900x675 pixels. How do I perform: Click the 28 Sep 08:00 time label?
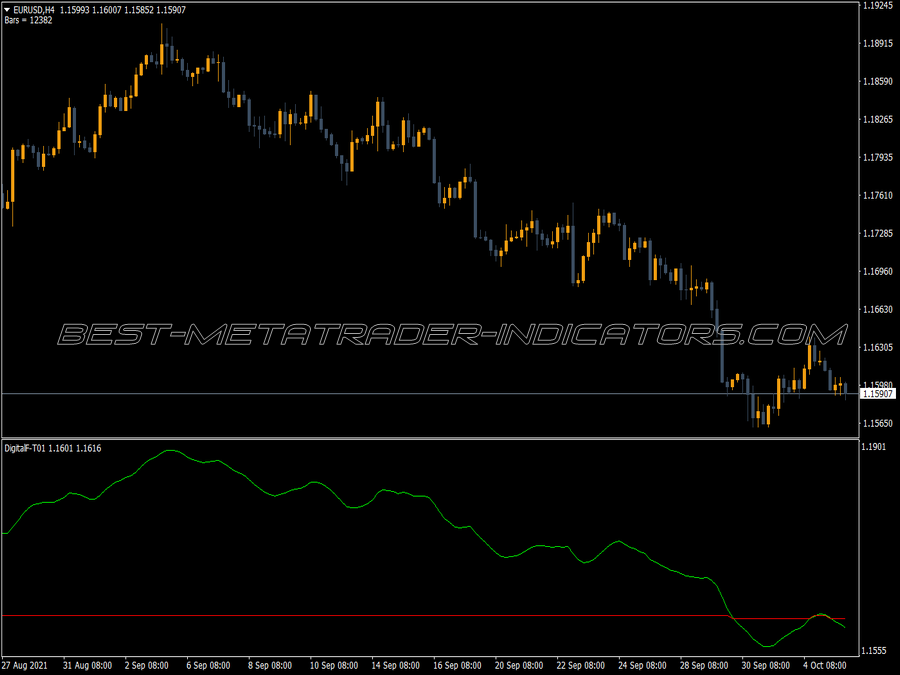coord(704,666)
